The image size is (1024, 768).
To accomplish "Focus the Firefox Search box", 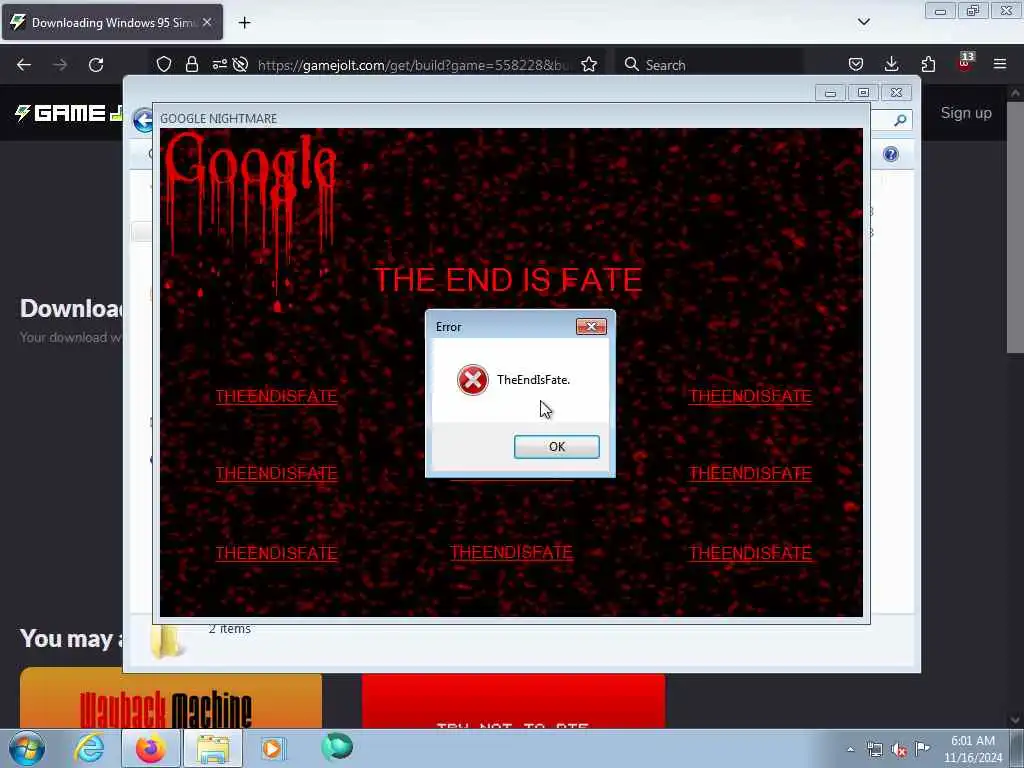I will 709,65.
